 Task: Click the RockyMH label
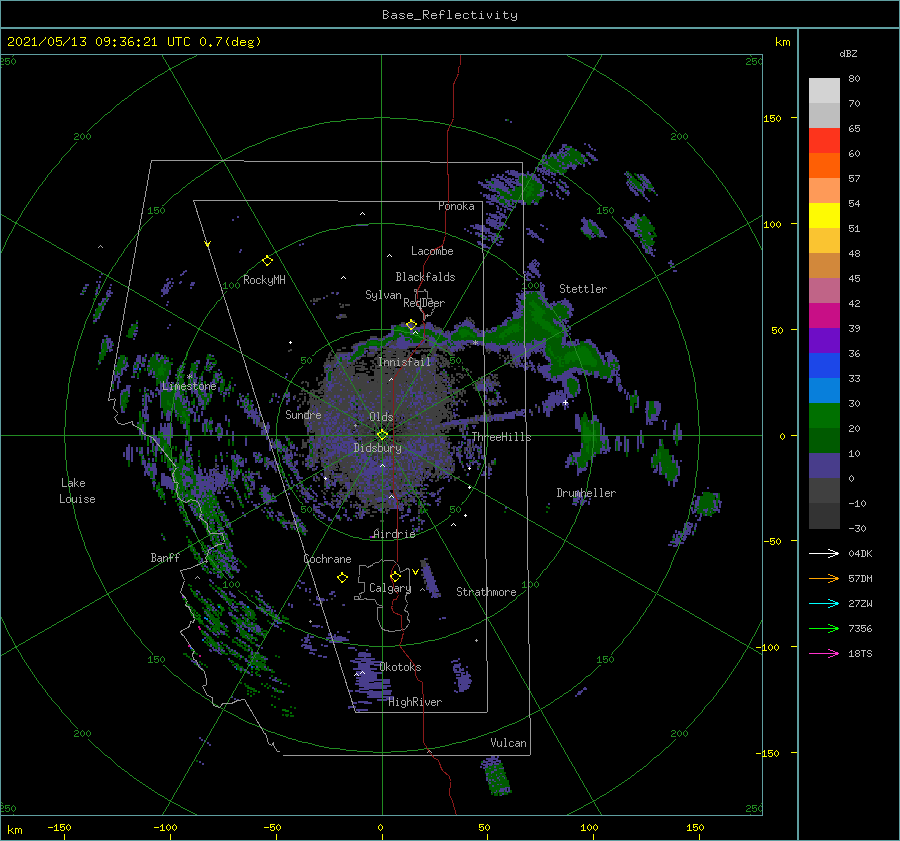(264, 280)
